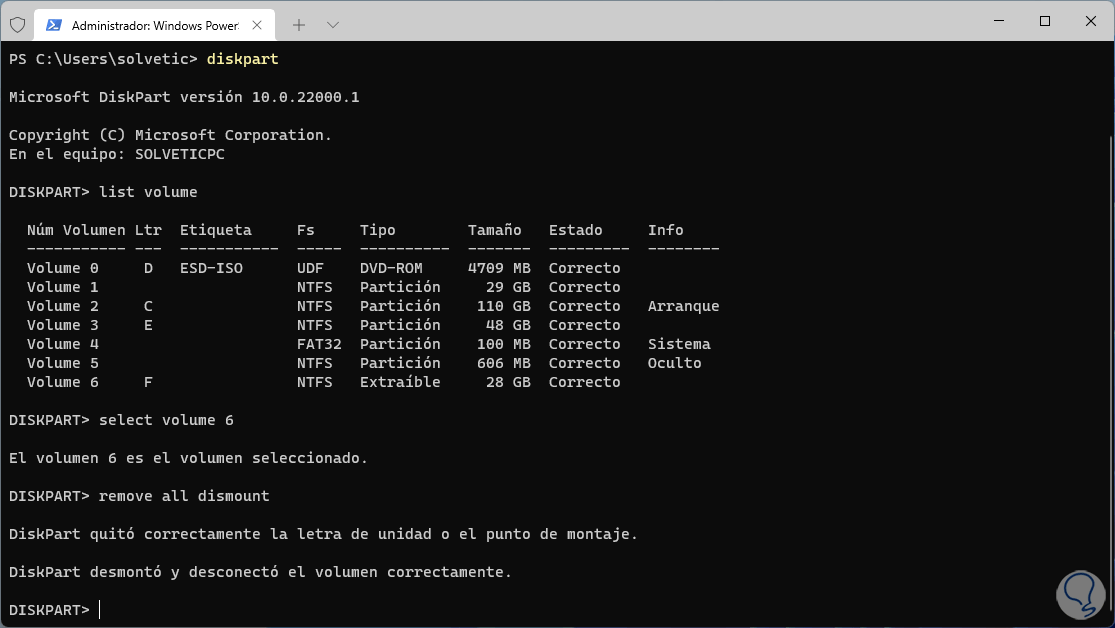The width and height of the screenshot is (1115, 628).
Task: Click the 'remove all dismount' command text
Action: coord(184,496)
